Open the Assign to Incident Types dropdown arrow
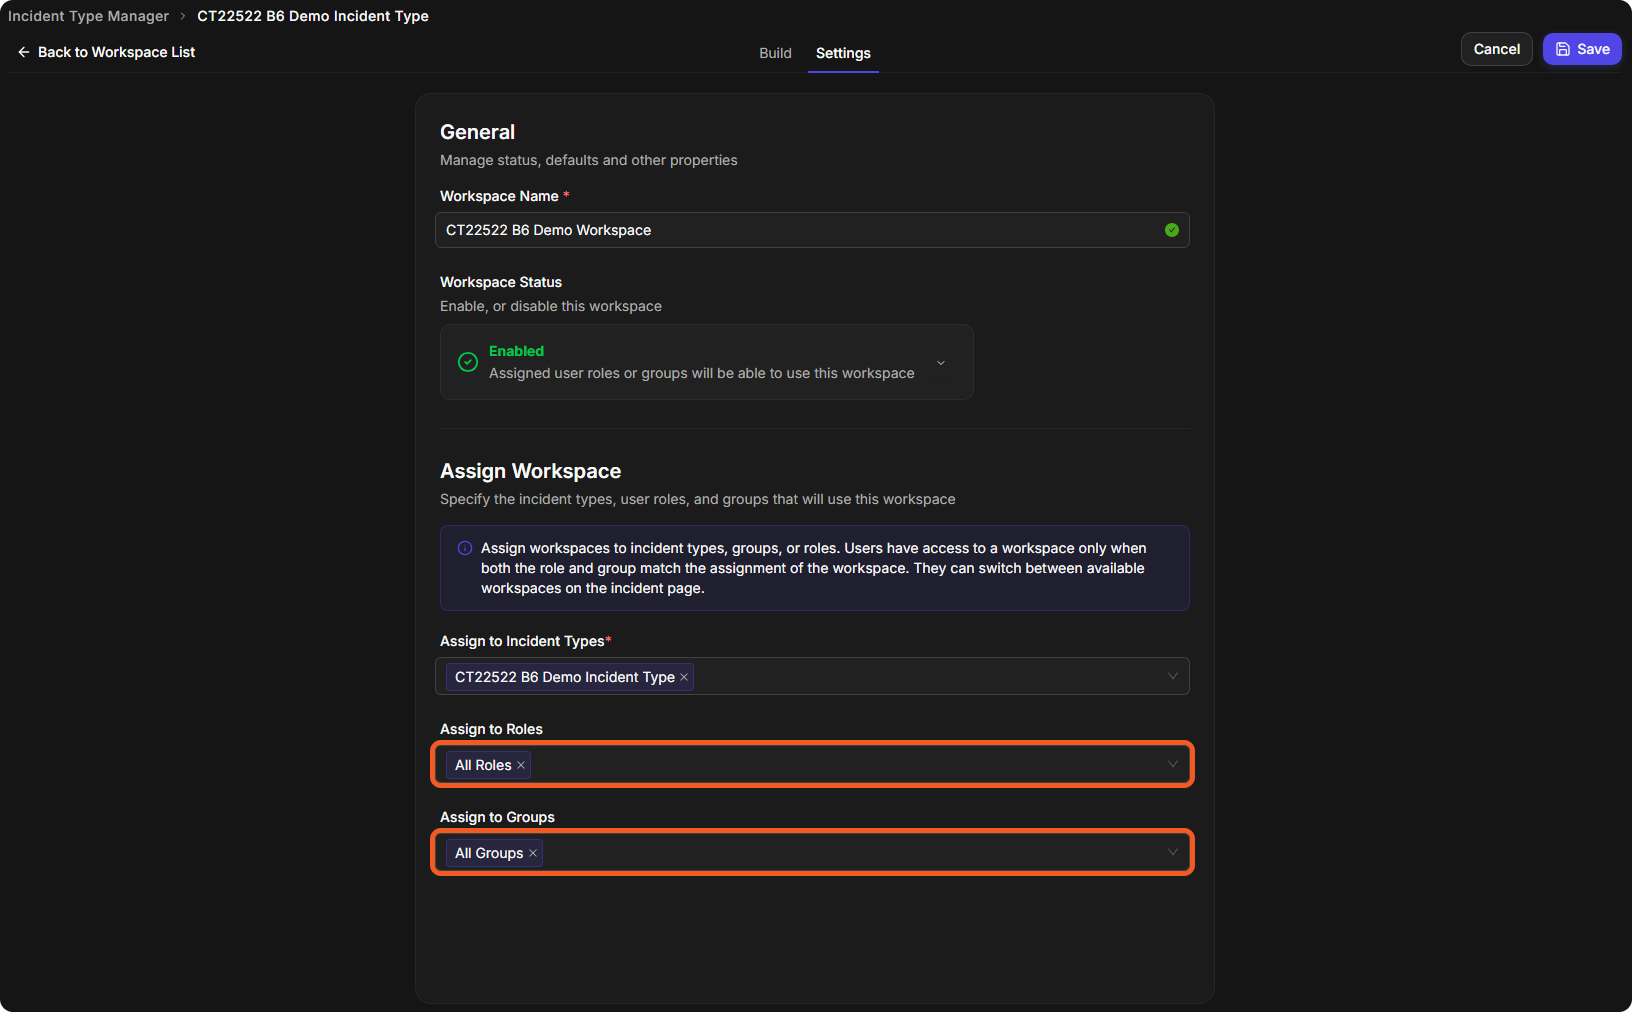 coord(1173,676)
